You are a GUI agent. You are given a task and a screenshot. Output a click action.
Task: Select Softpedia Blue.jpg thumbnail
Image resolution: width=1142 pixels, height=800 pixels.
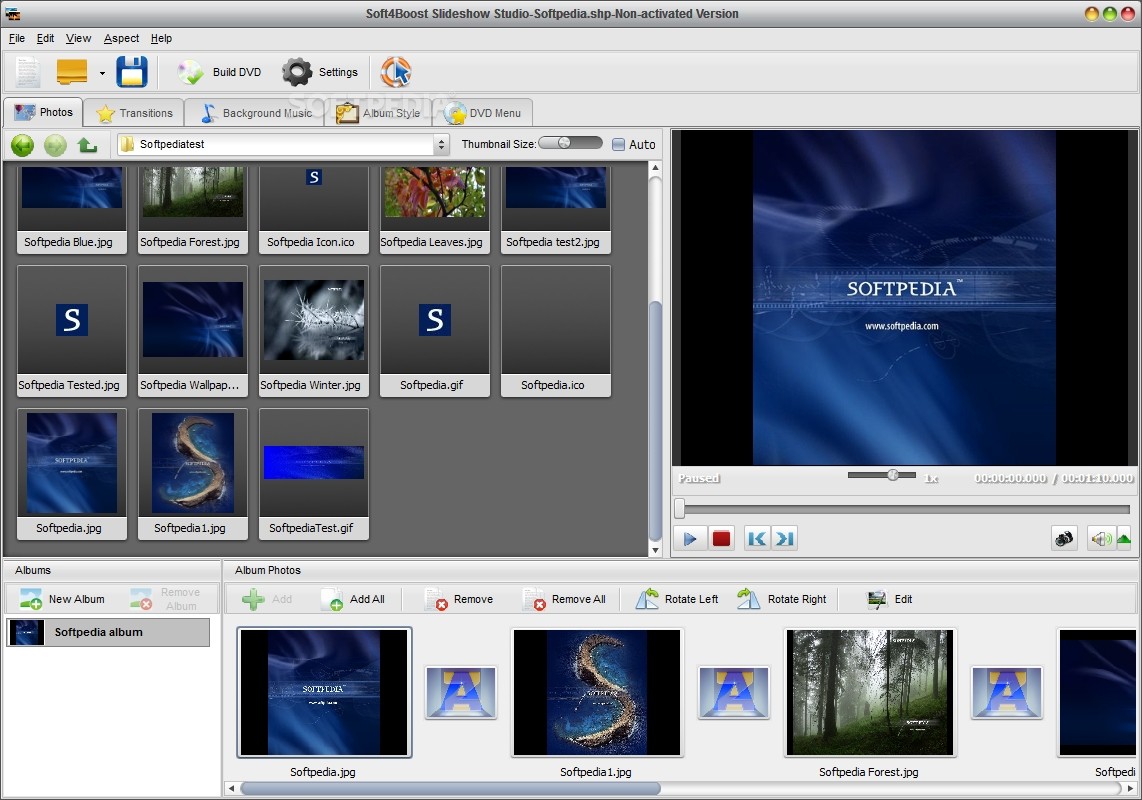[71, 210]
